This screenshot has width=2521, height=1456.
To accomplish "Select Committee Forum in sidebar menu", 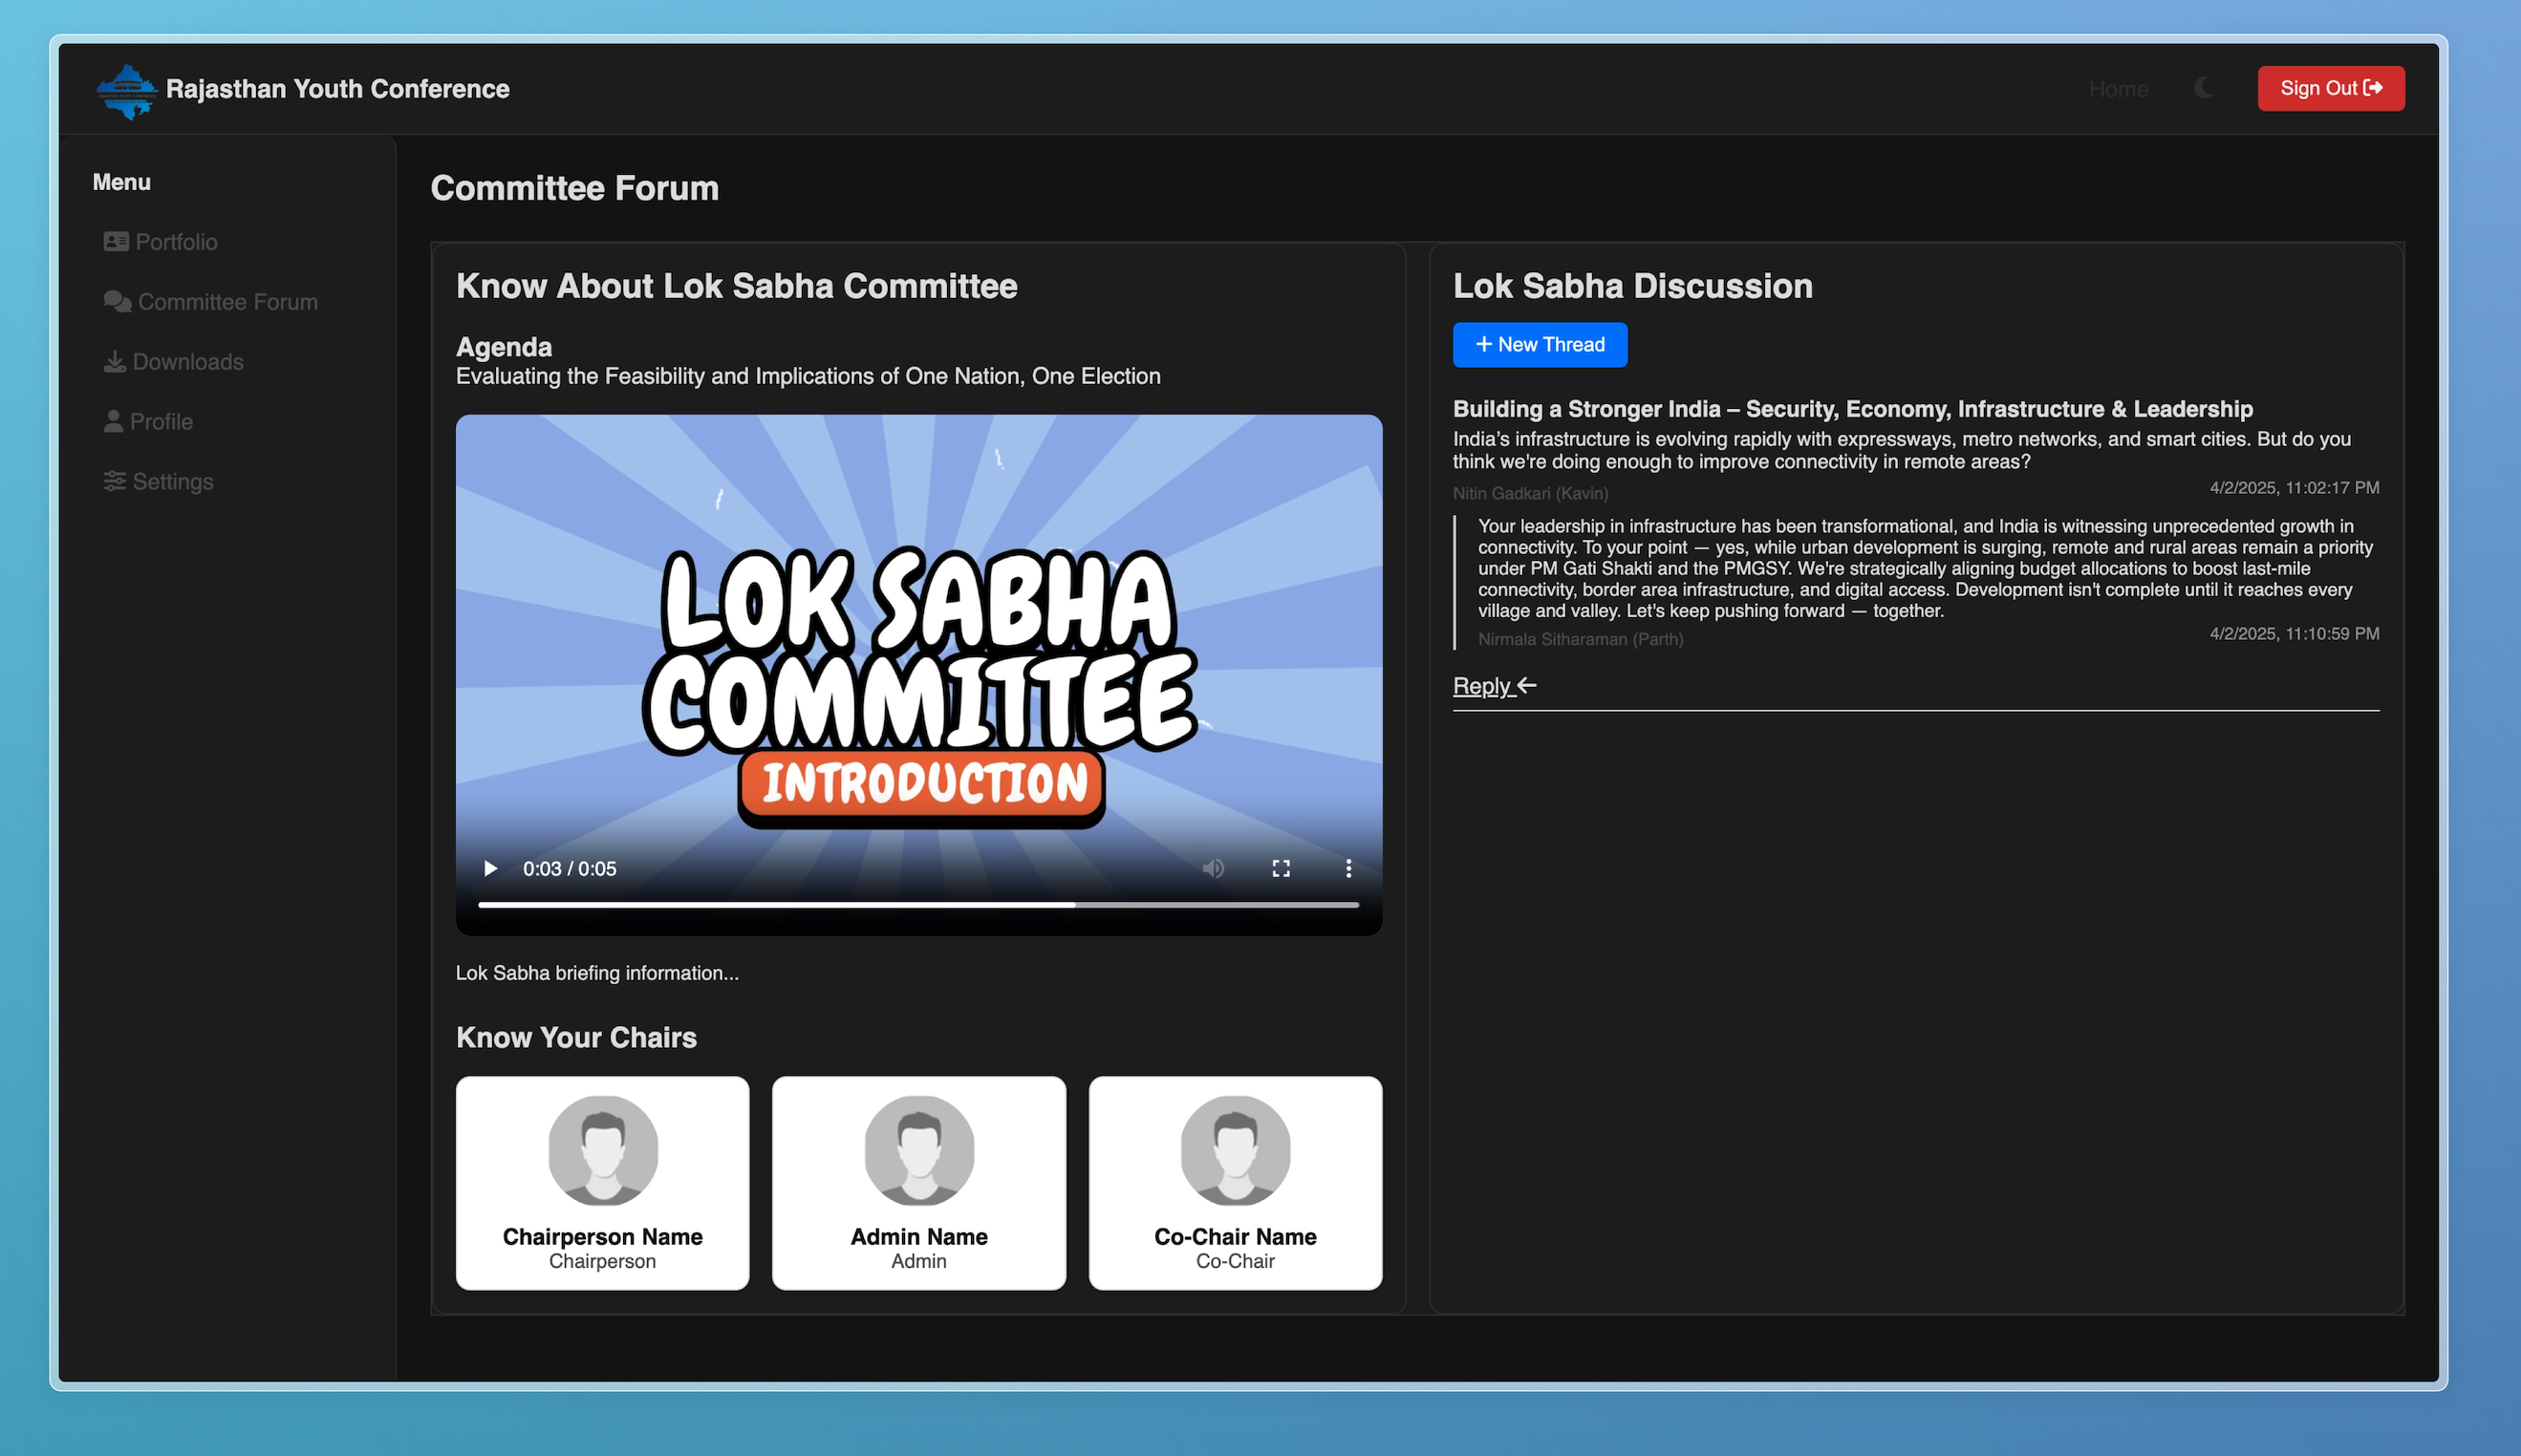I will click(210, 302).
